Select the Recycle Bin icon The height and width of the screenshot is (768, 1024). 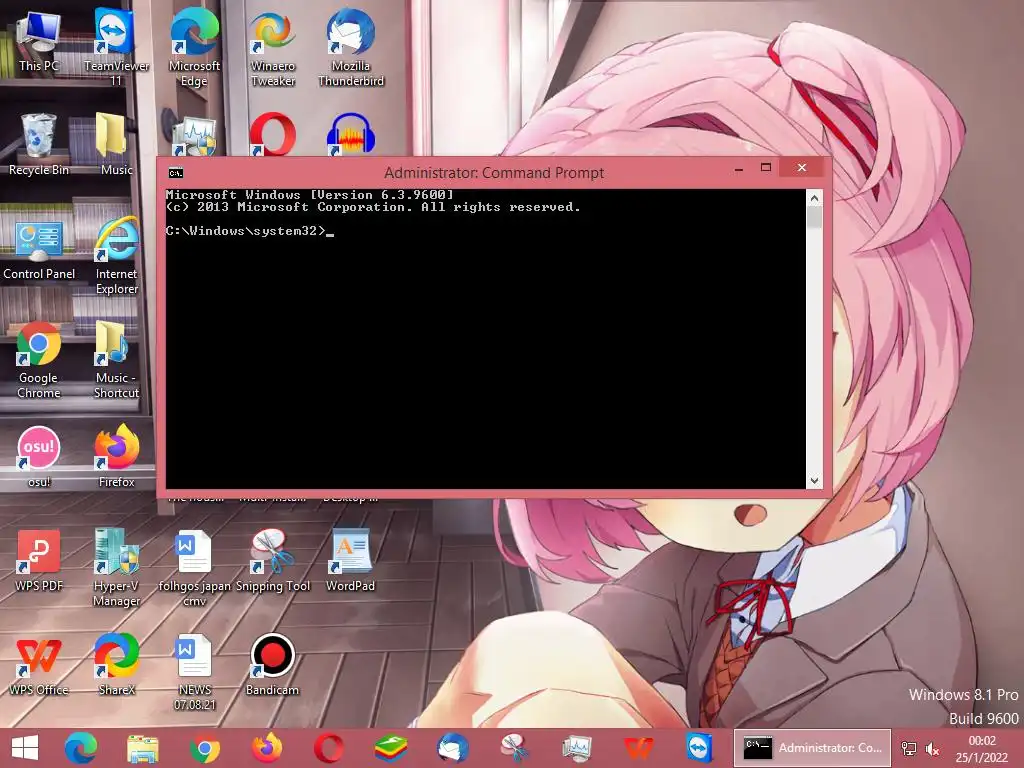click(x=39, y=144)
